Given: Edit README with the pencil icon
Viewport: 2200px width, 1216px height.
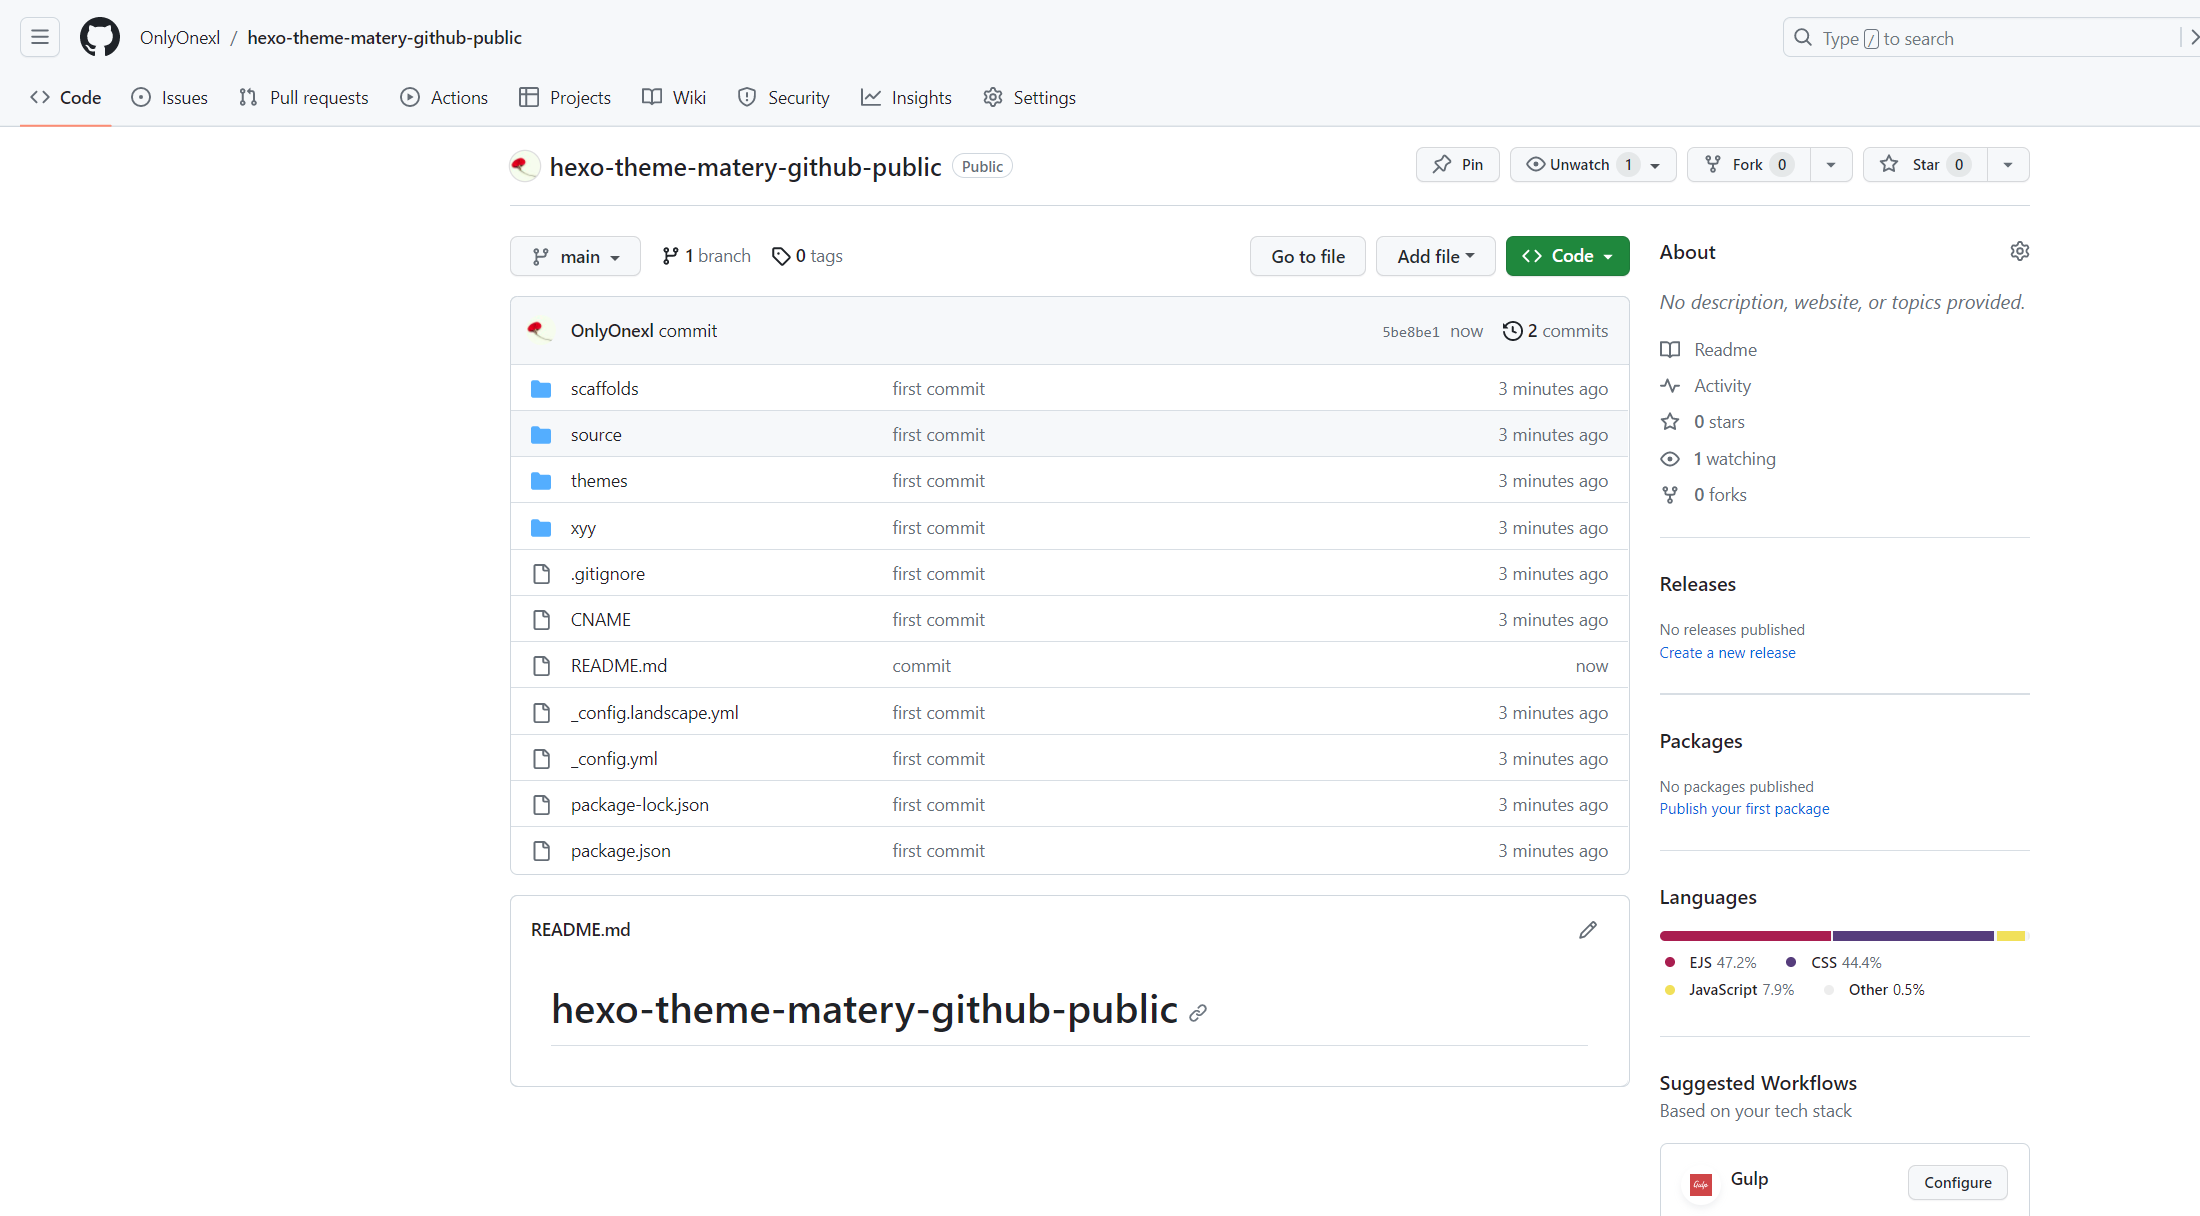Looking at the screenshot, I should (1587, 930).
